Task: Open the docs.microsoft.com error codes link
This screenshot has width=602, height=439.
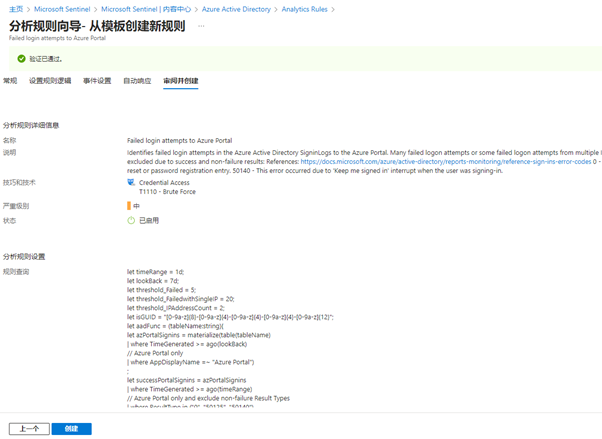Action: [x=446, y=162]
